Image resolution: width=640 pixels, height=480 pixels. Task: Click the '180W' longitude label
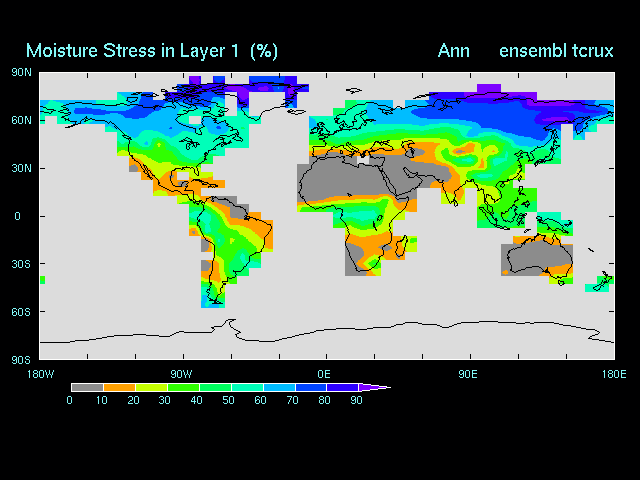point(40,374)
